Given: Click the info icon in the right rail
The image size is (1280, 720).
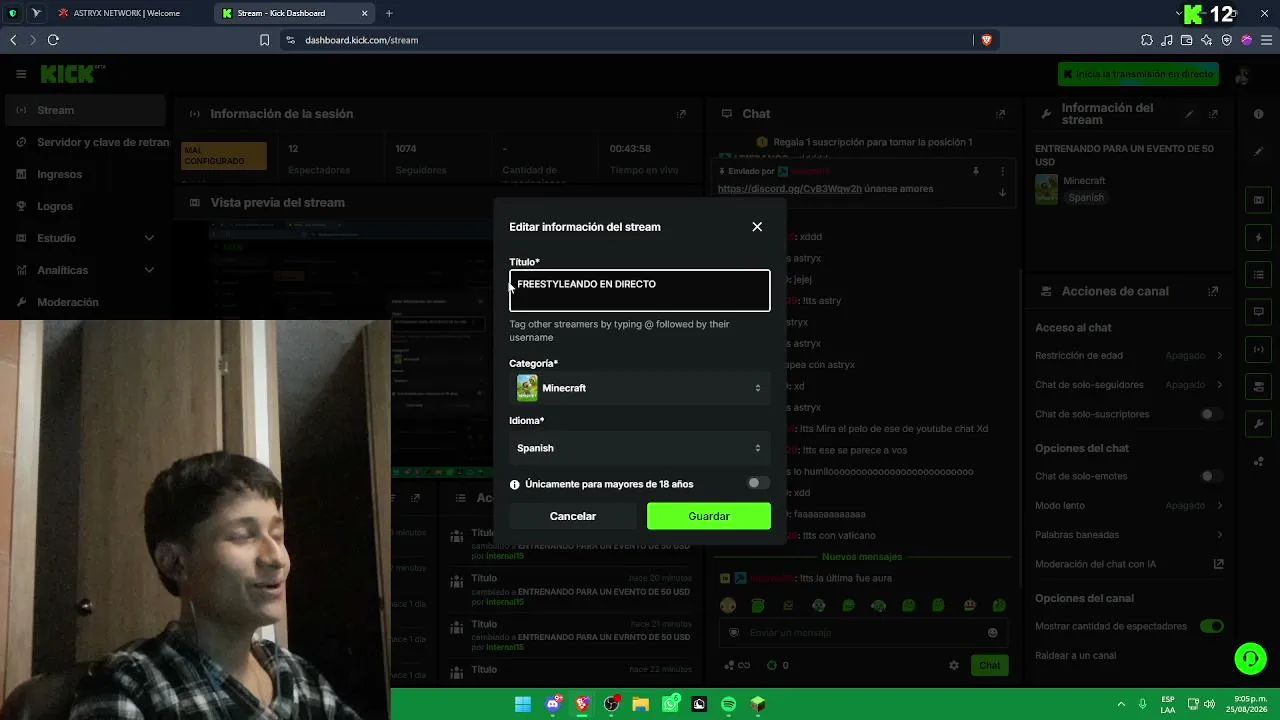Looking at the screenshot, I should click(1258, 114).
